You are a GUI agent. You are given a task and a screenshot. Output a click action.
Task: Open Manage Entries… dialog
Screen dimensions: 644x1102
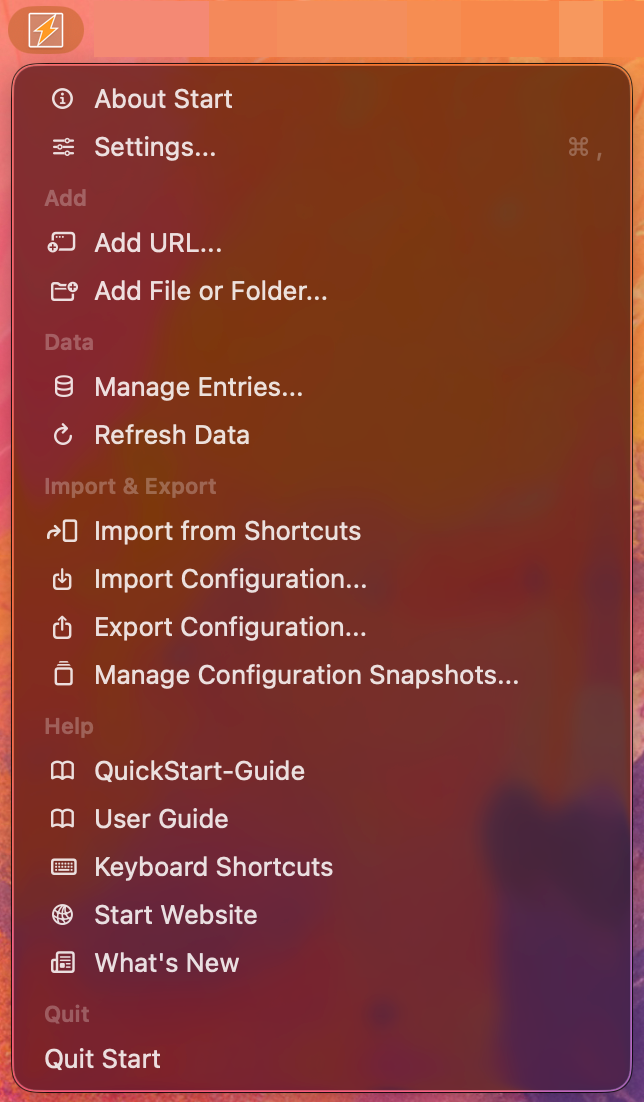coord(198,387)
